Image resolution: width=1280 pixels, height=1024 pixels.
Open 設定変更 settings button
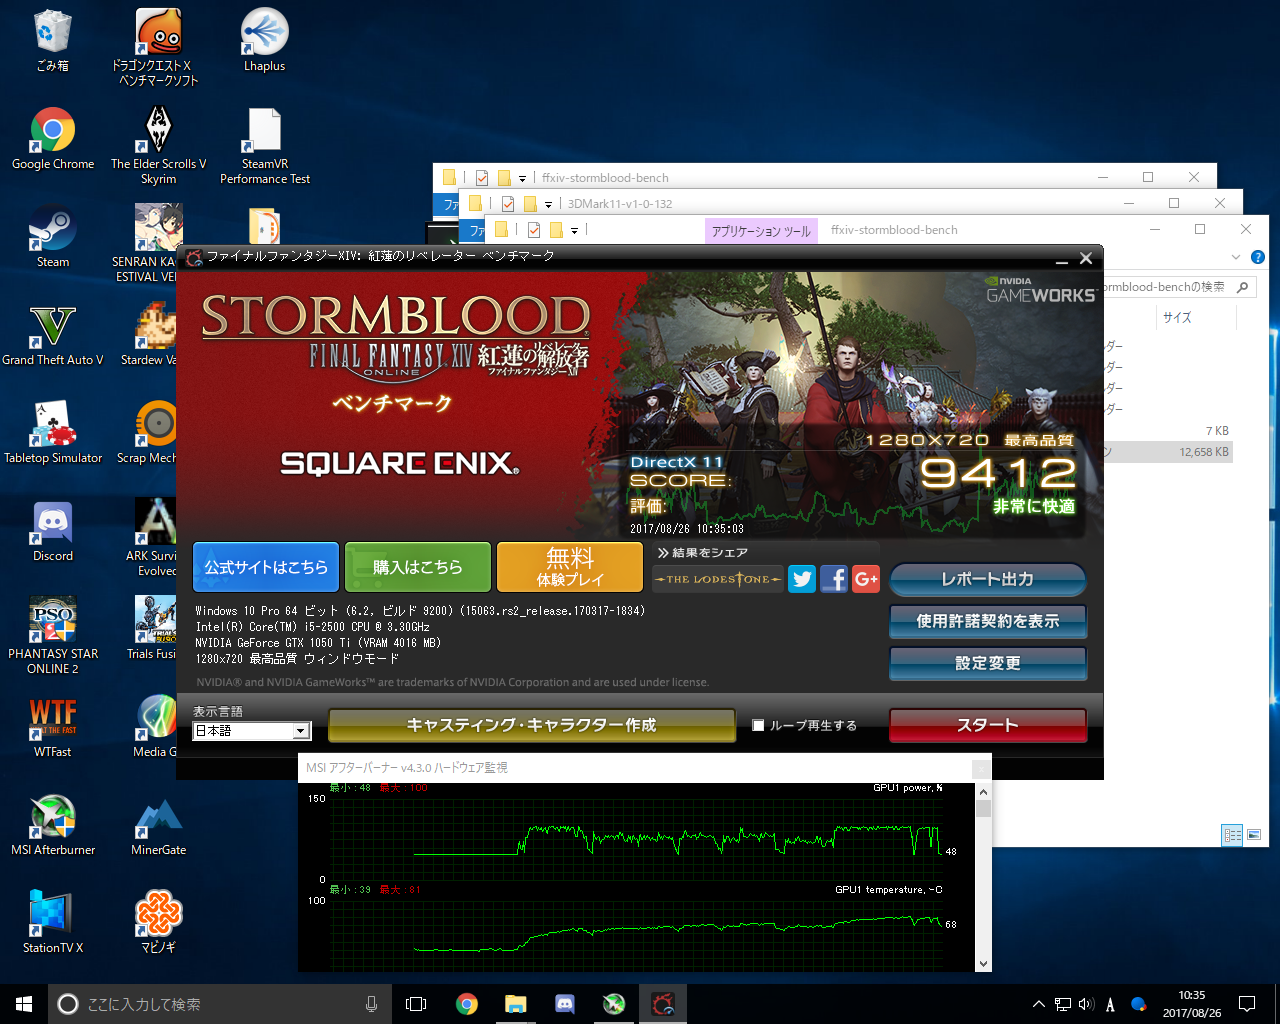coord(987,663)
